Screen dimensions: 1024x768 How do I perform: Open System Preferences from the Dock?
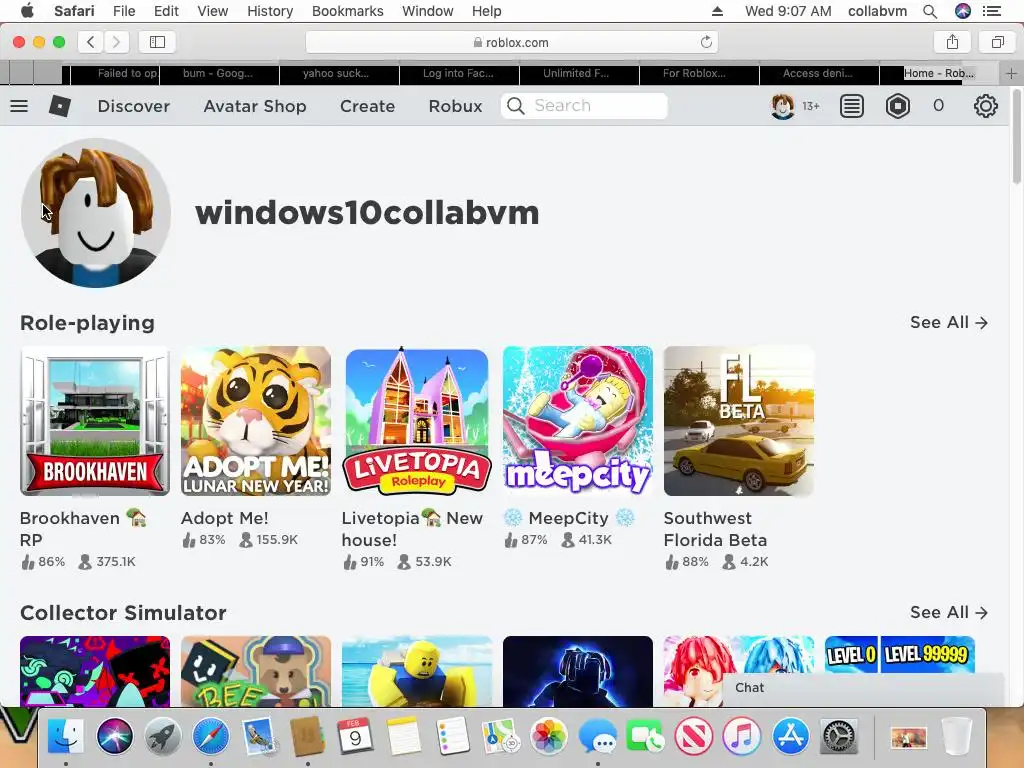(839, 736)
